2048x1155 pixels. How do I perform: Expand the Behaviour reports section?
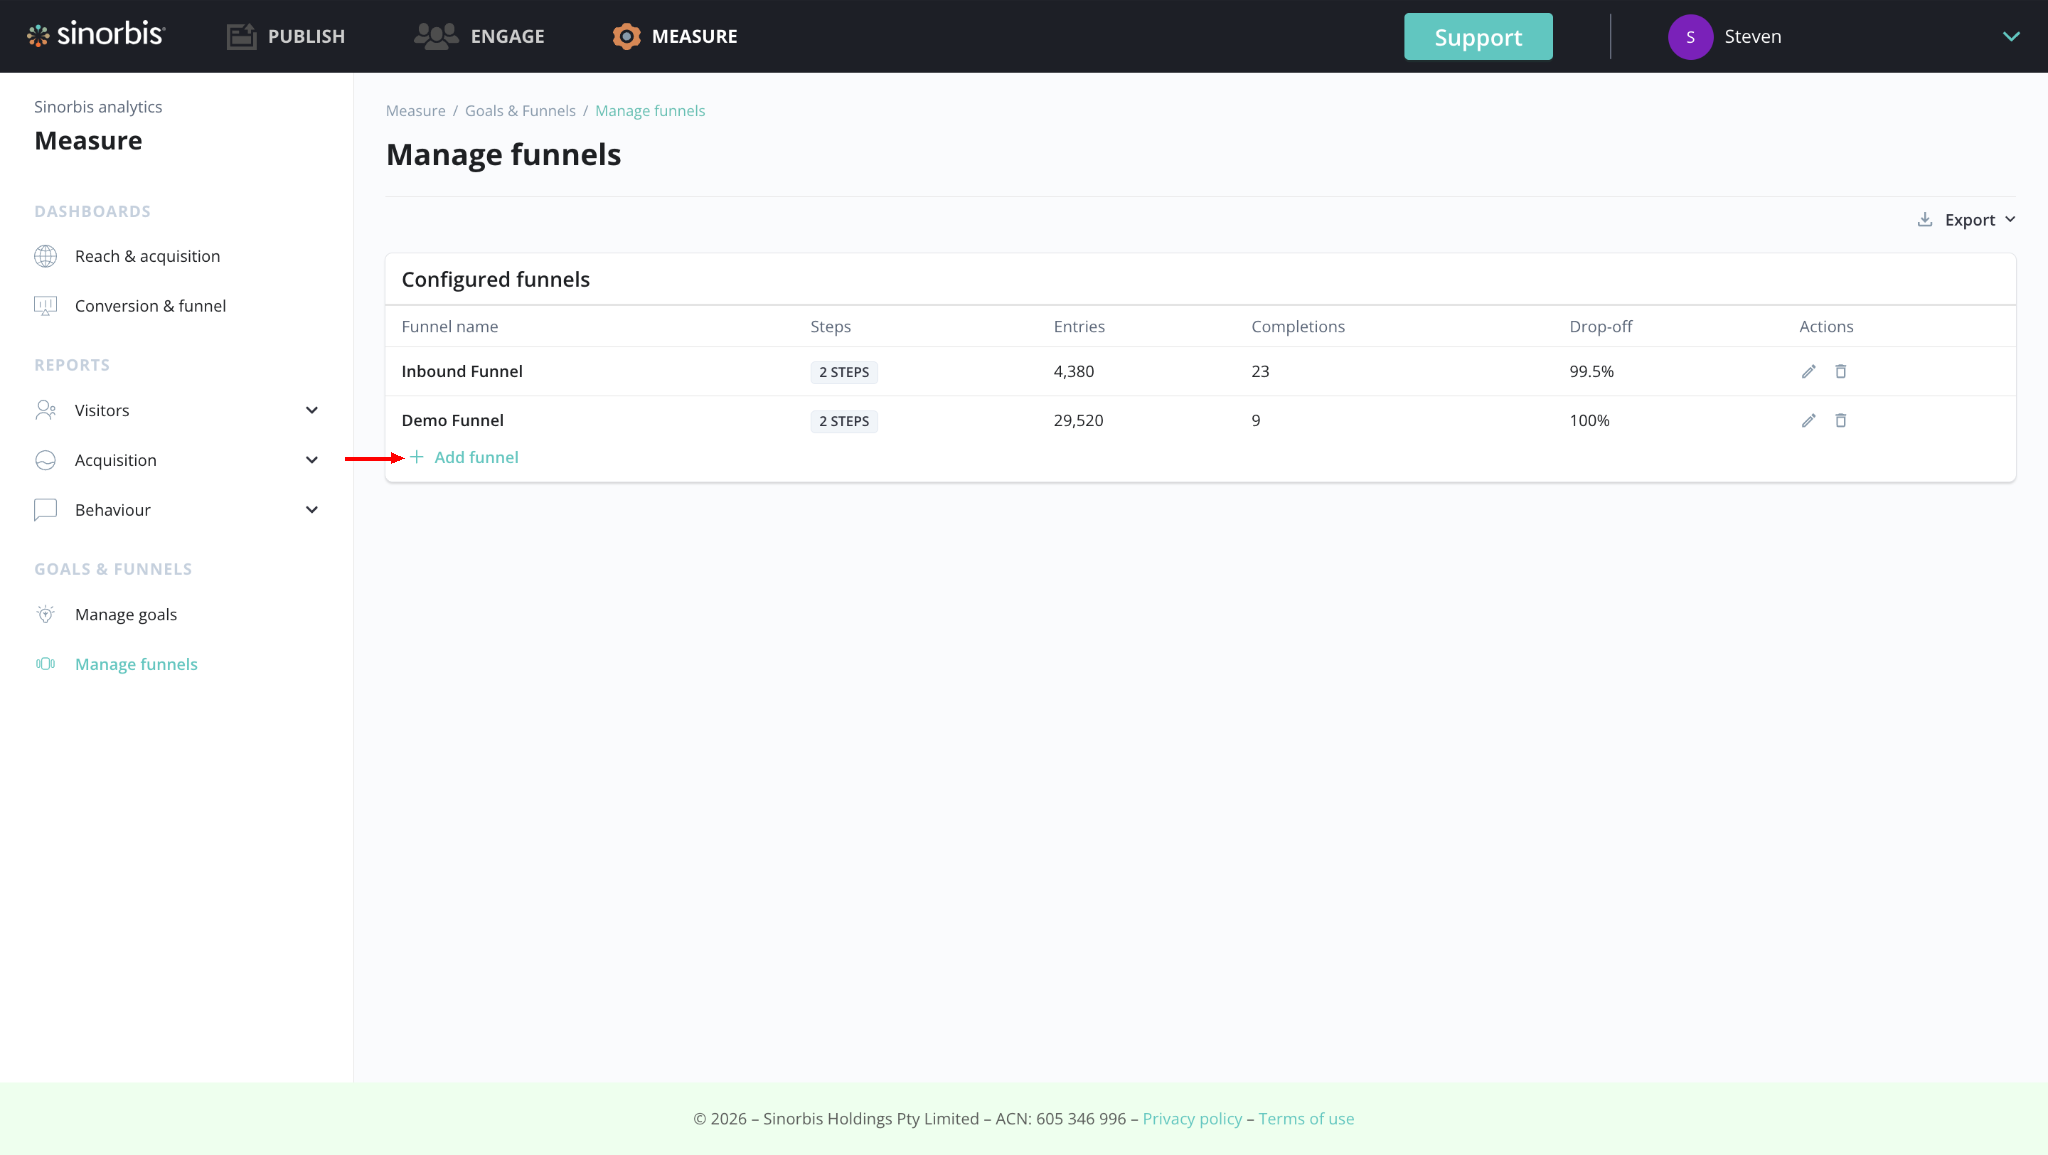coord(312,510)
